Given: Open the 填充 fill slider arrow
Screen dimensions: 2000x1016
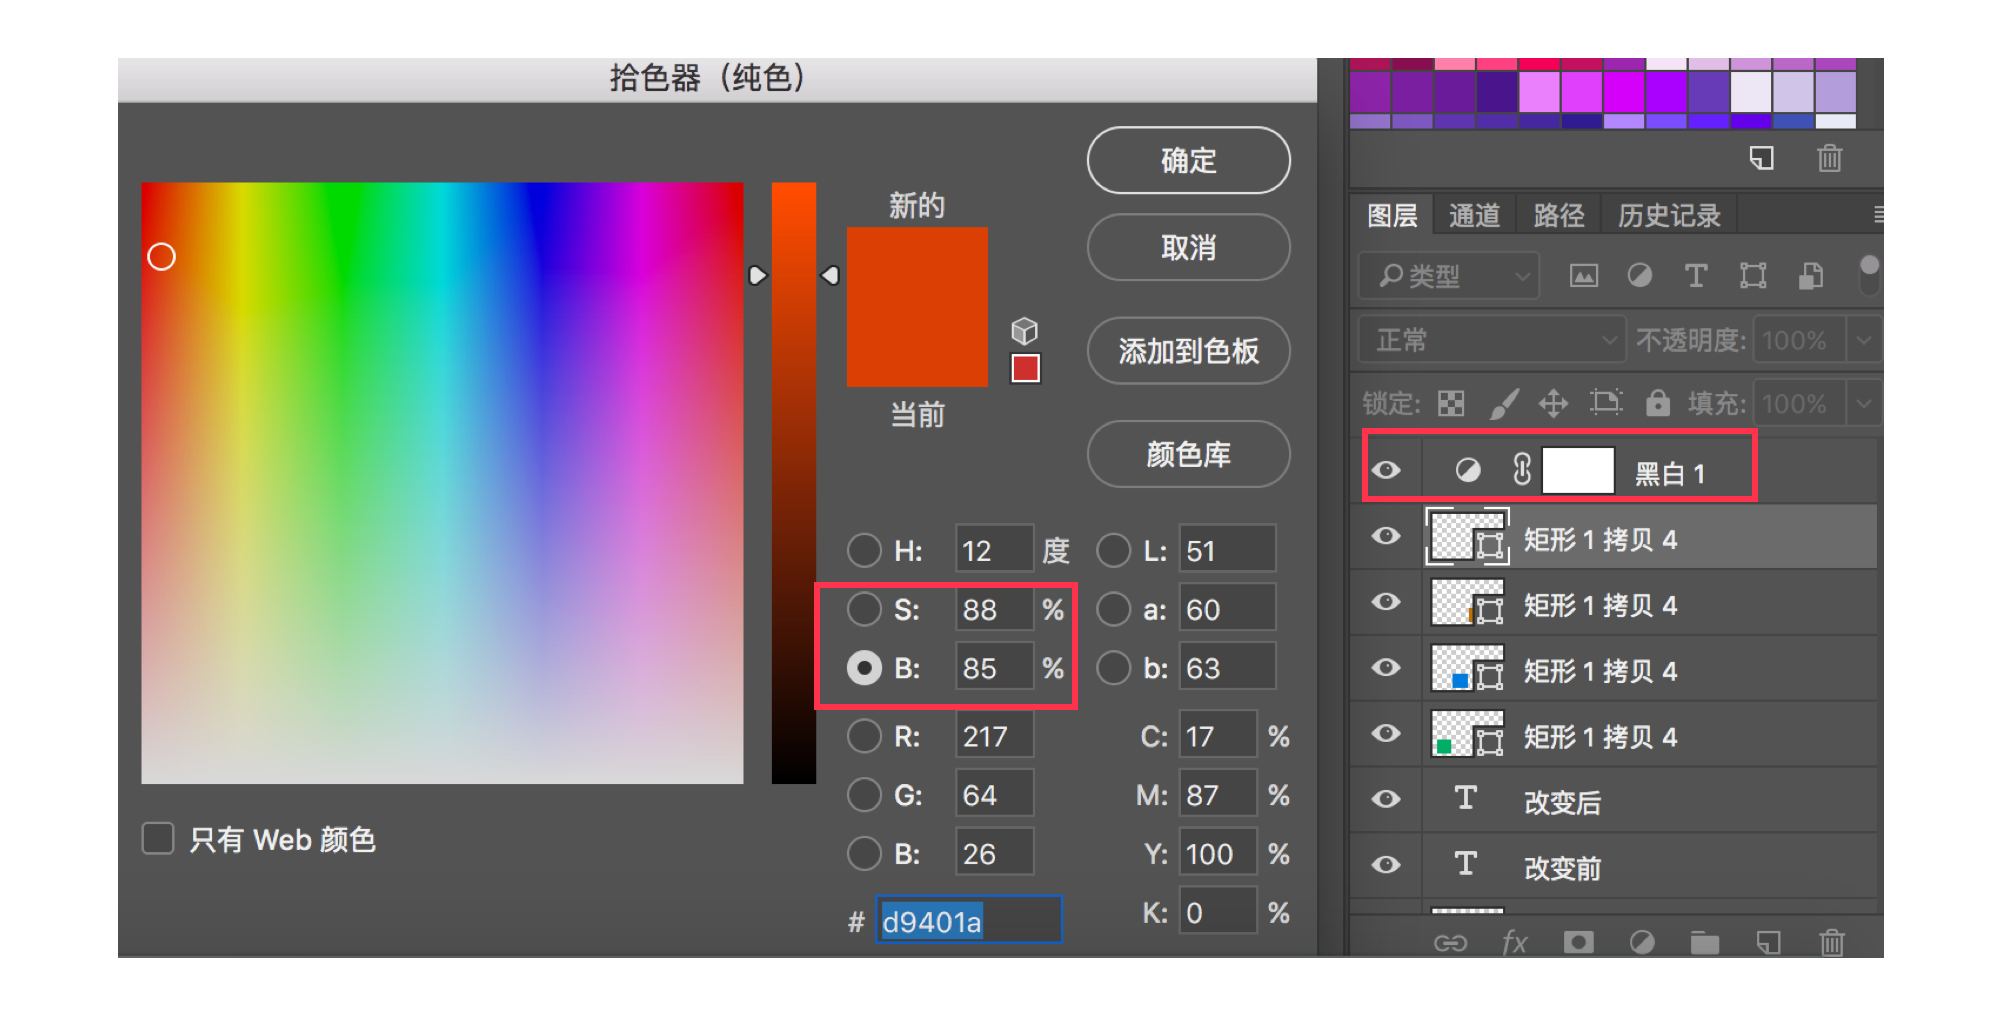Looking at the screenshot, I should click(1864, 403).
